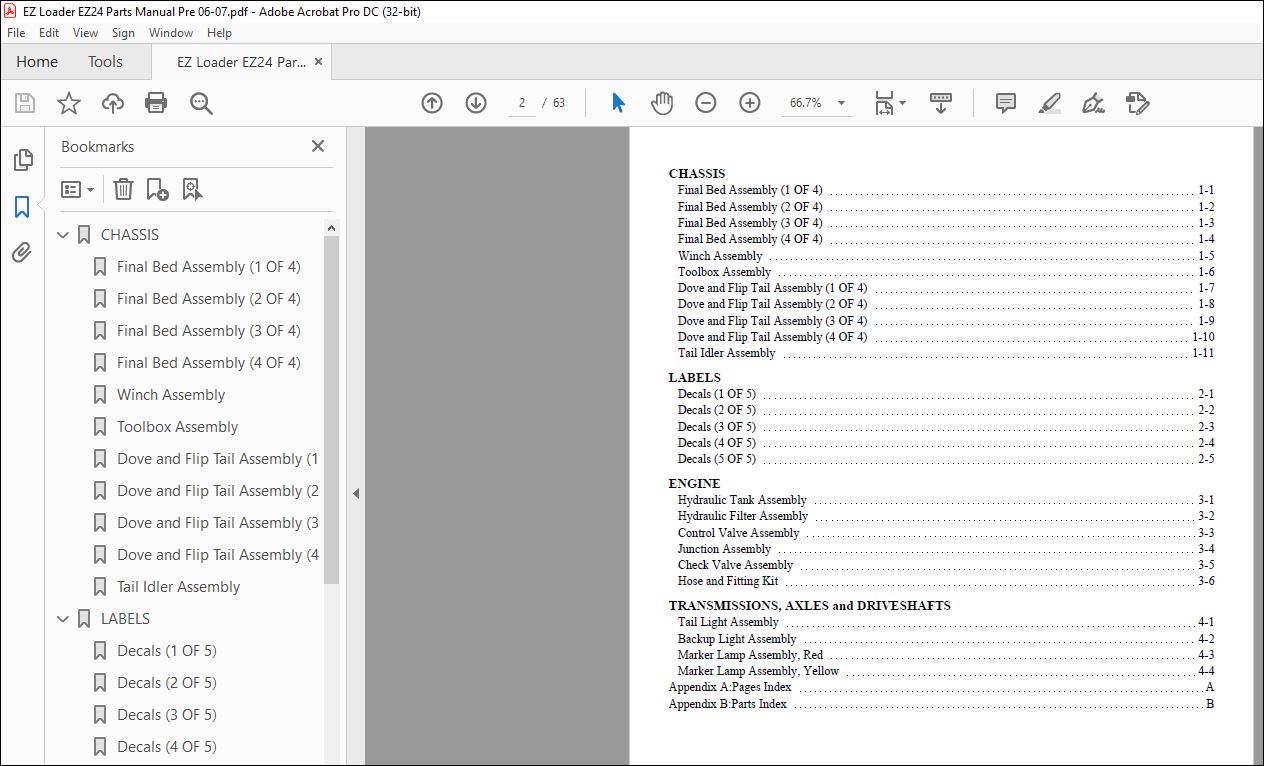Click the page number input field
The image size is (1264, 766).
521,103
